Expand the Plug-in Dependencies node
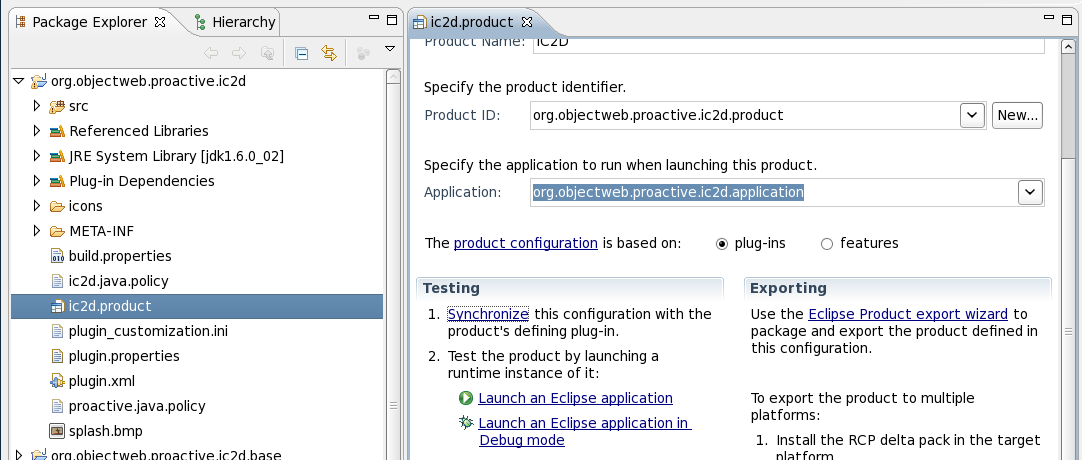 (x=36, y=181)
